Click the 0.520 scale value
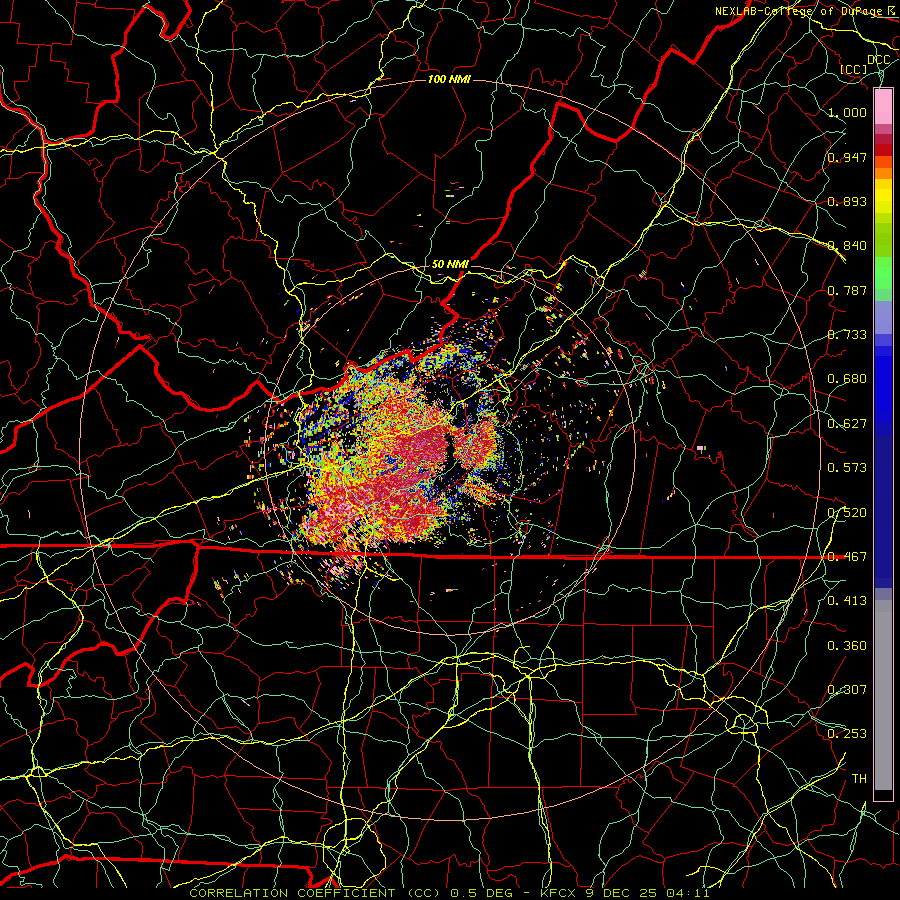 point(847,513)
